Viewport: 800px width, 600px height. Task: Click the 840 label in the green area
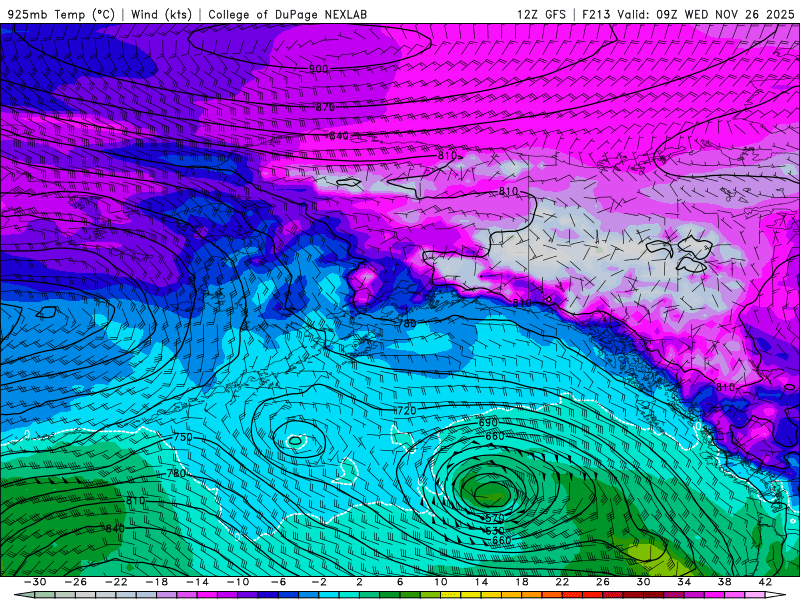point(115,529)
